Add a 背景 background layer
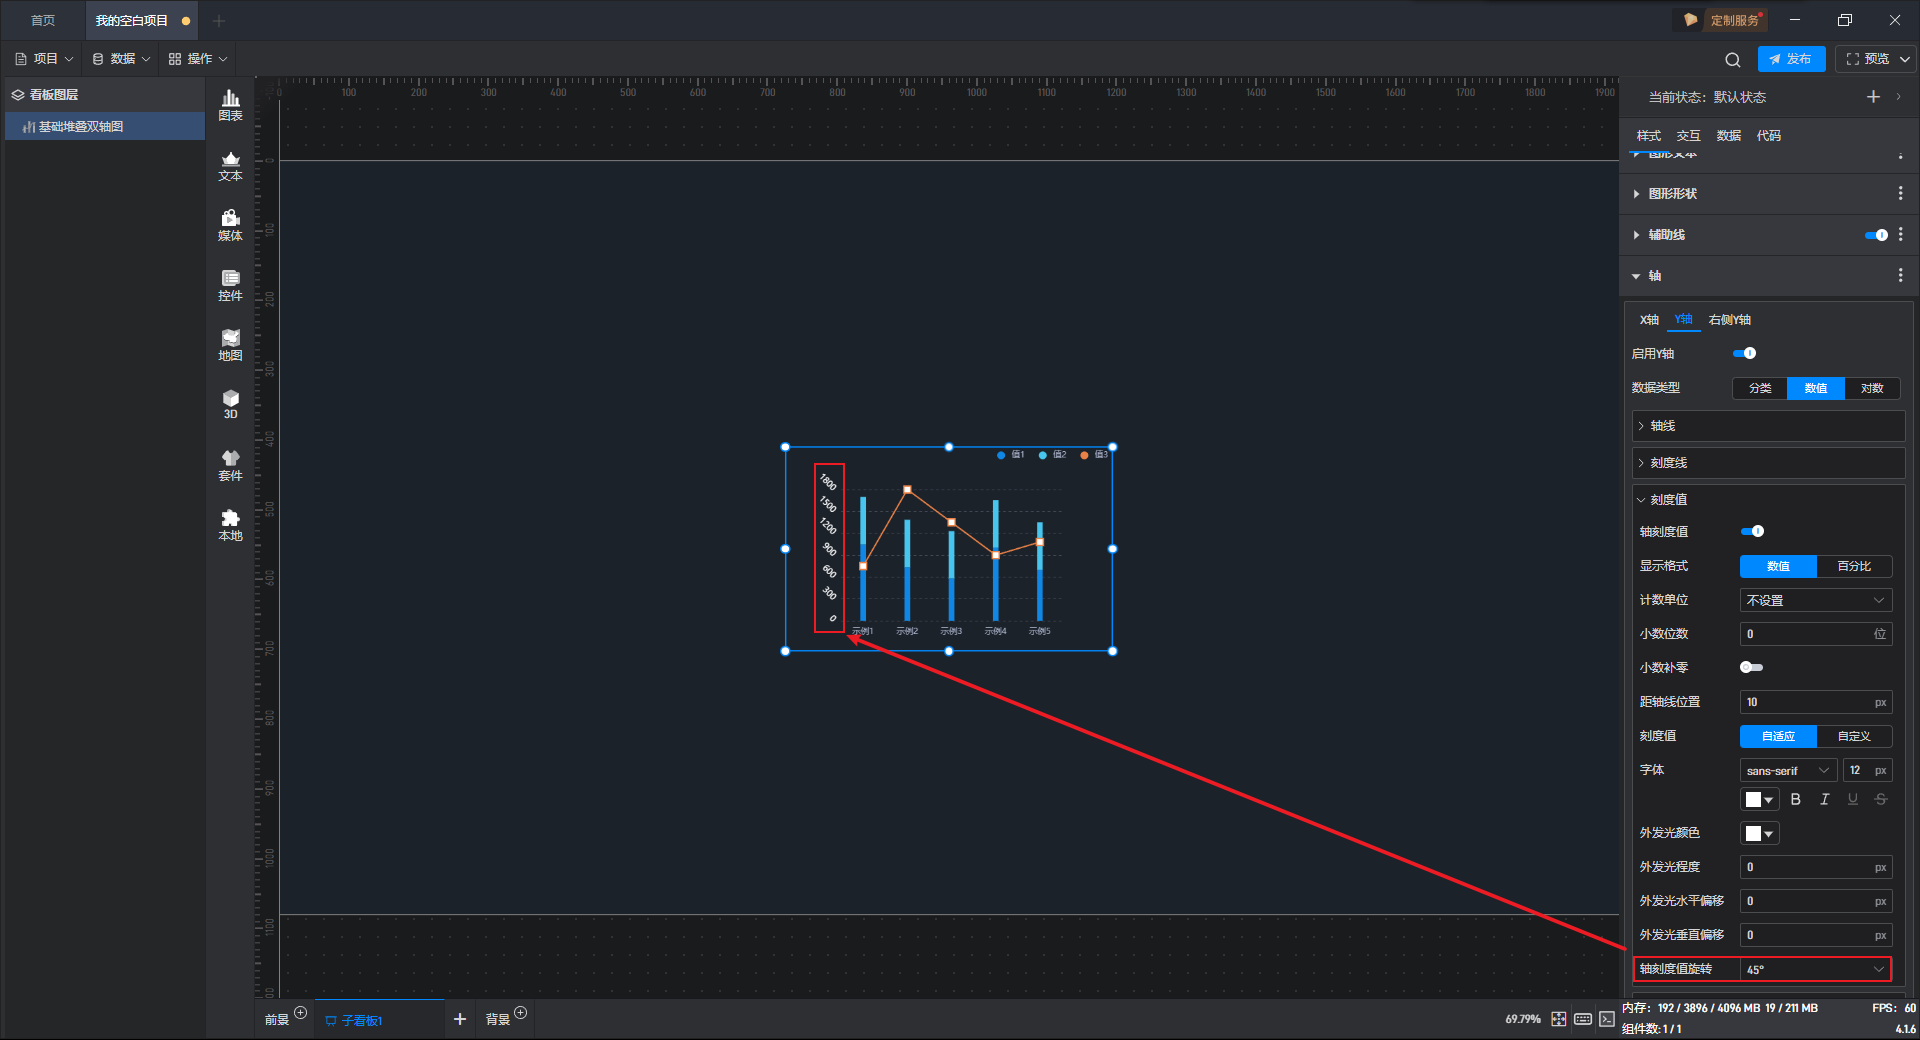Viewport: 1920px width, 1040px height. pos(520,1013)
